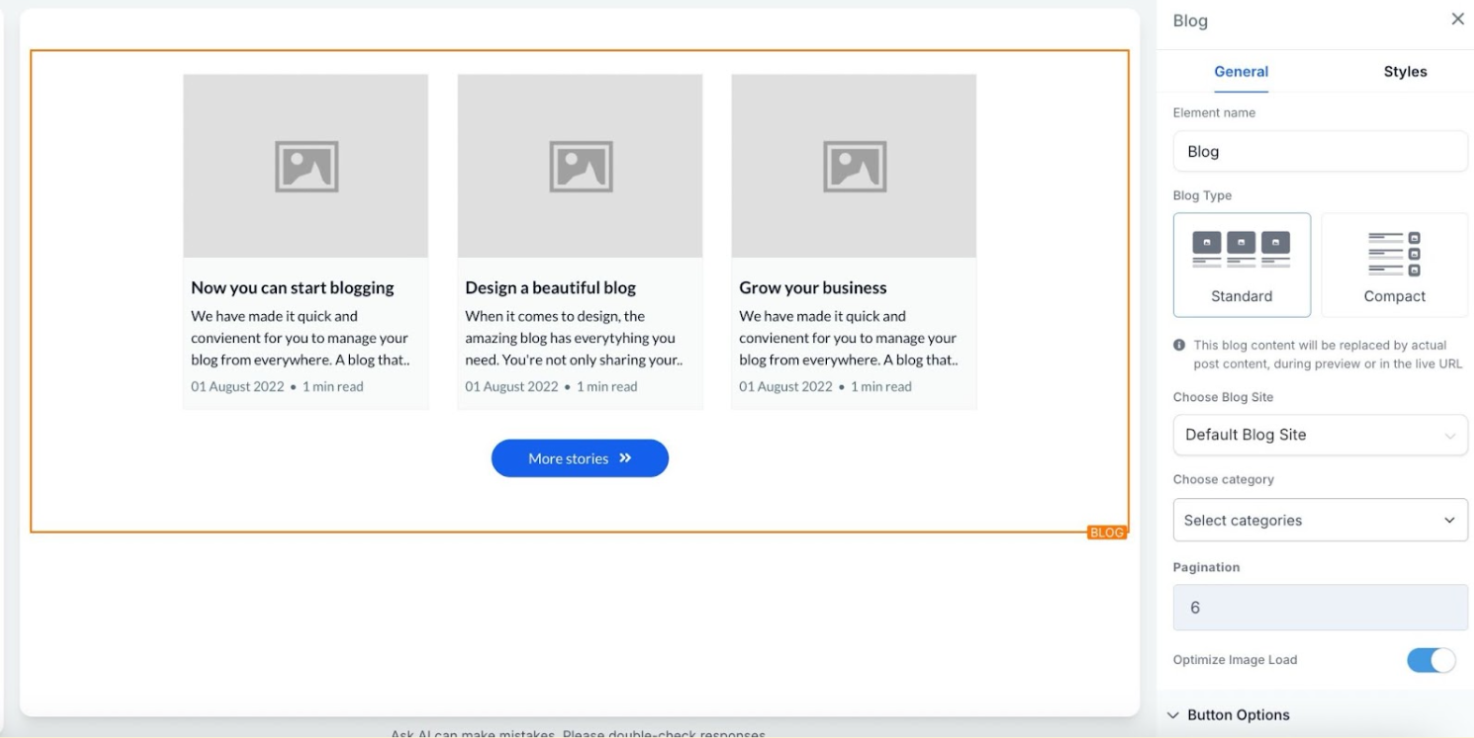Screen dimensions: 1474x738
Task: Click the Standard blog layout icon
Action: click(1241, 250)
